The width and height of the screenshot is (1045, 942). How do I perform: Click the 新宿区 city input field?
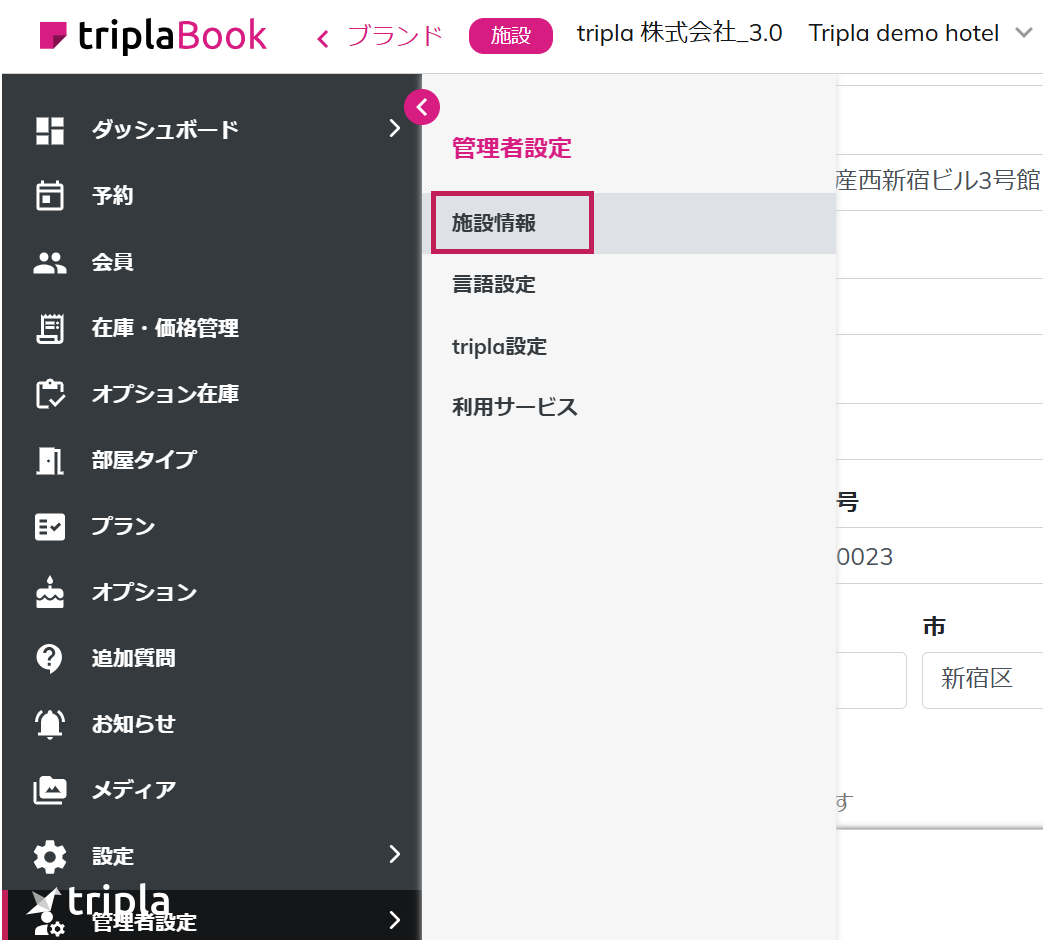point(982,680)
